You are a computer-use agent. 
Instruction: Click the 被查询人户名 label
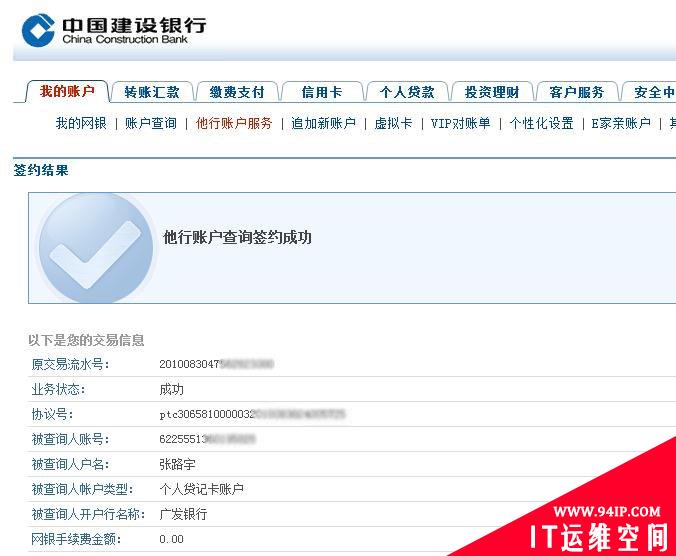point(70,464)
